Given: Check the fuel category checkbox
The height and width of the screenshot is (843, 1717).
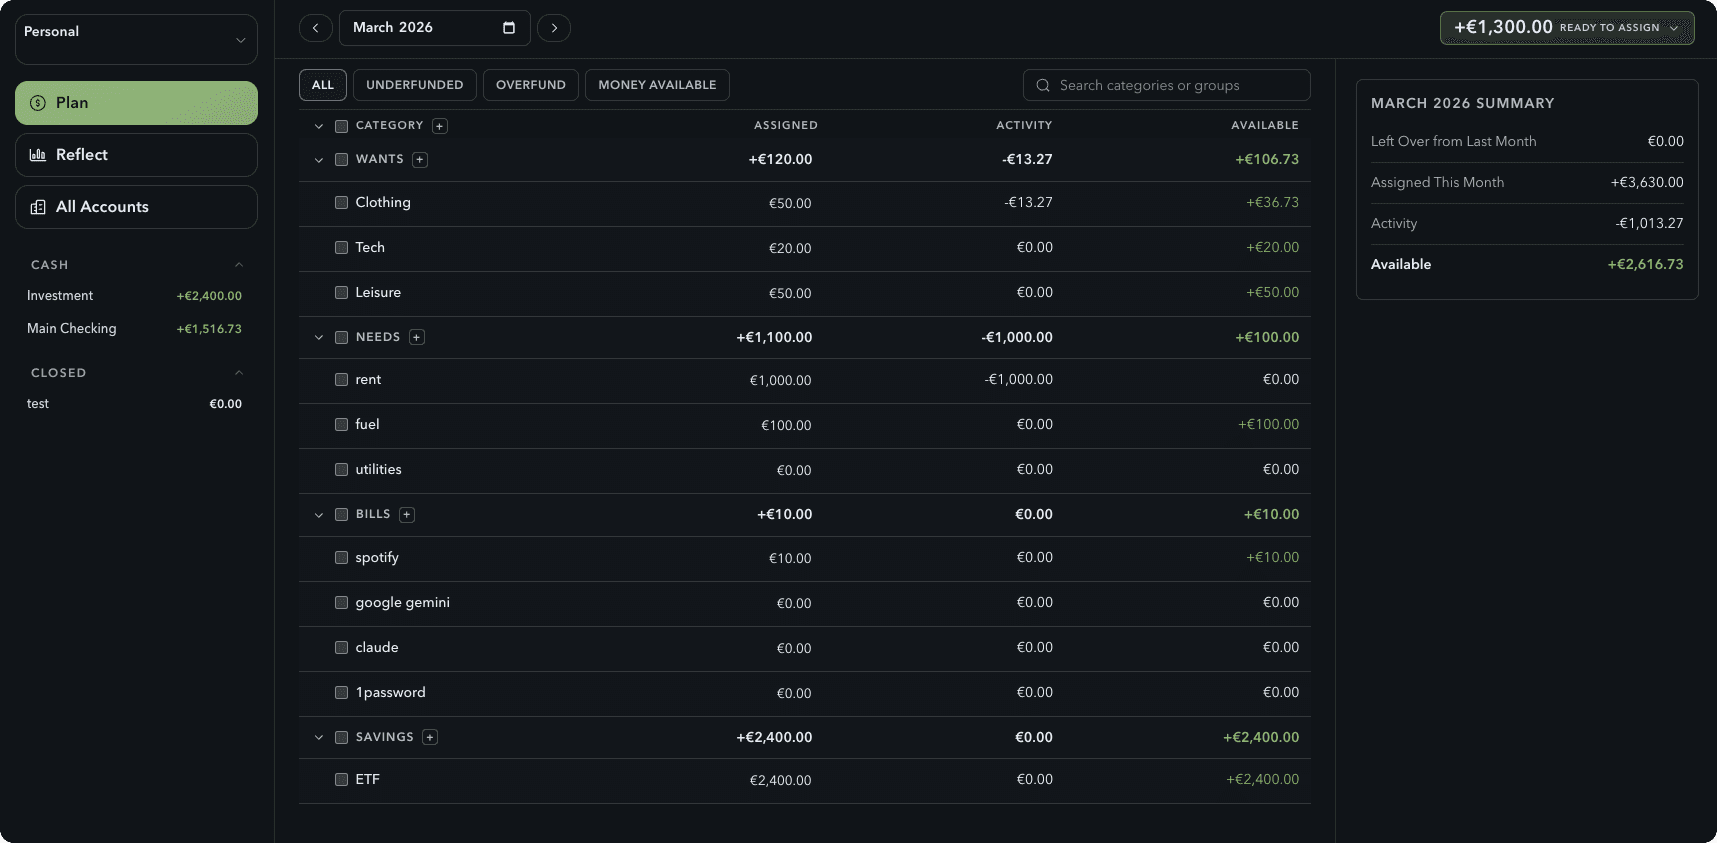Looking at the screenshot, I should click(341, 424).
